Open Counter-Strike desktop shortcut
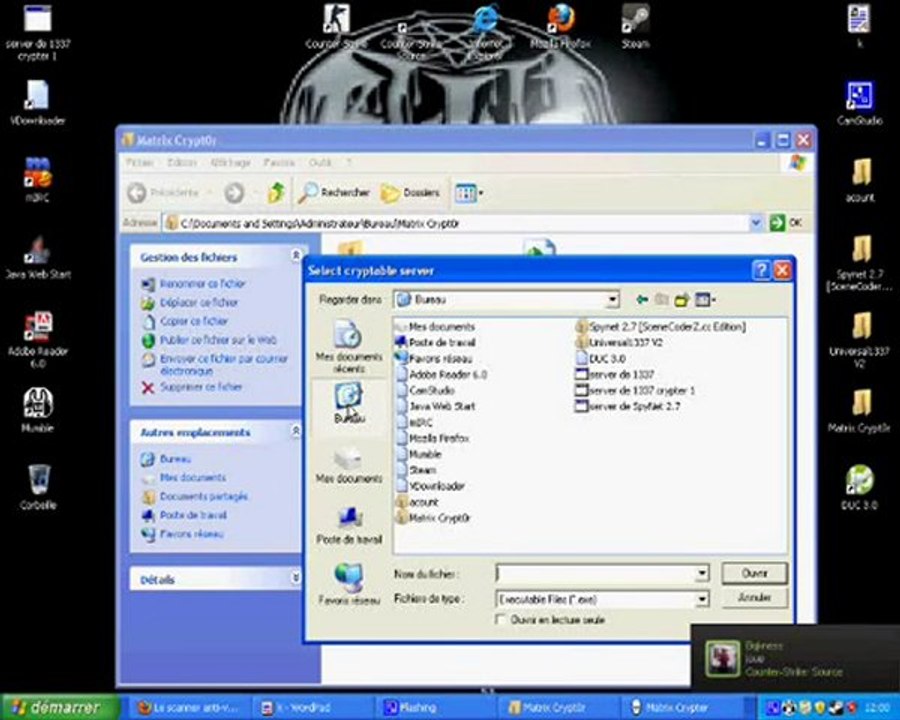Screen dimensions: 900x720 (336, 26)
